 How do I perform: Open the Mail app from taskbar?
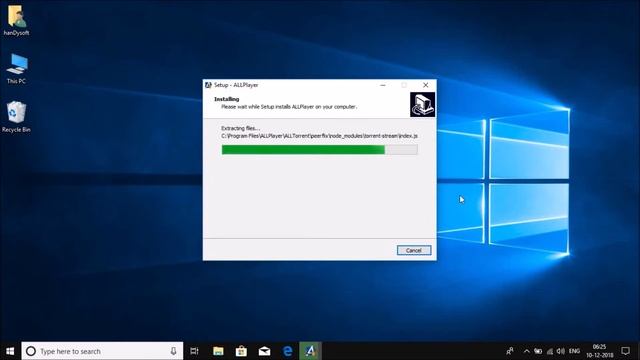click(x=264, y=351)
